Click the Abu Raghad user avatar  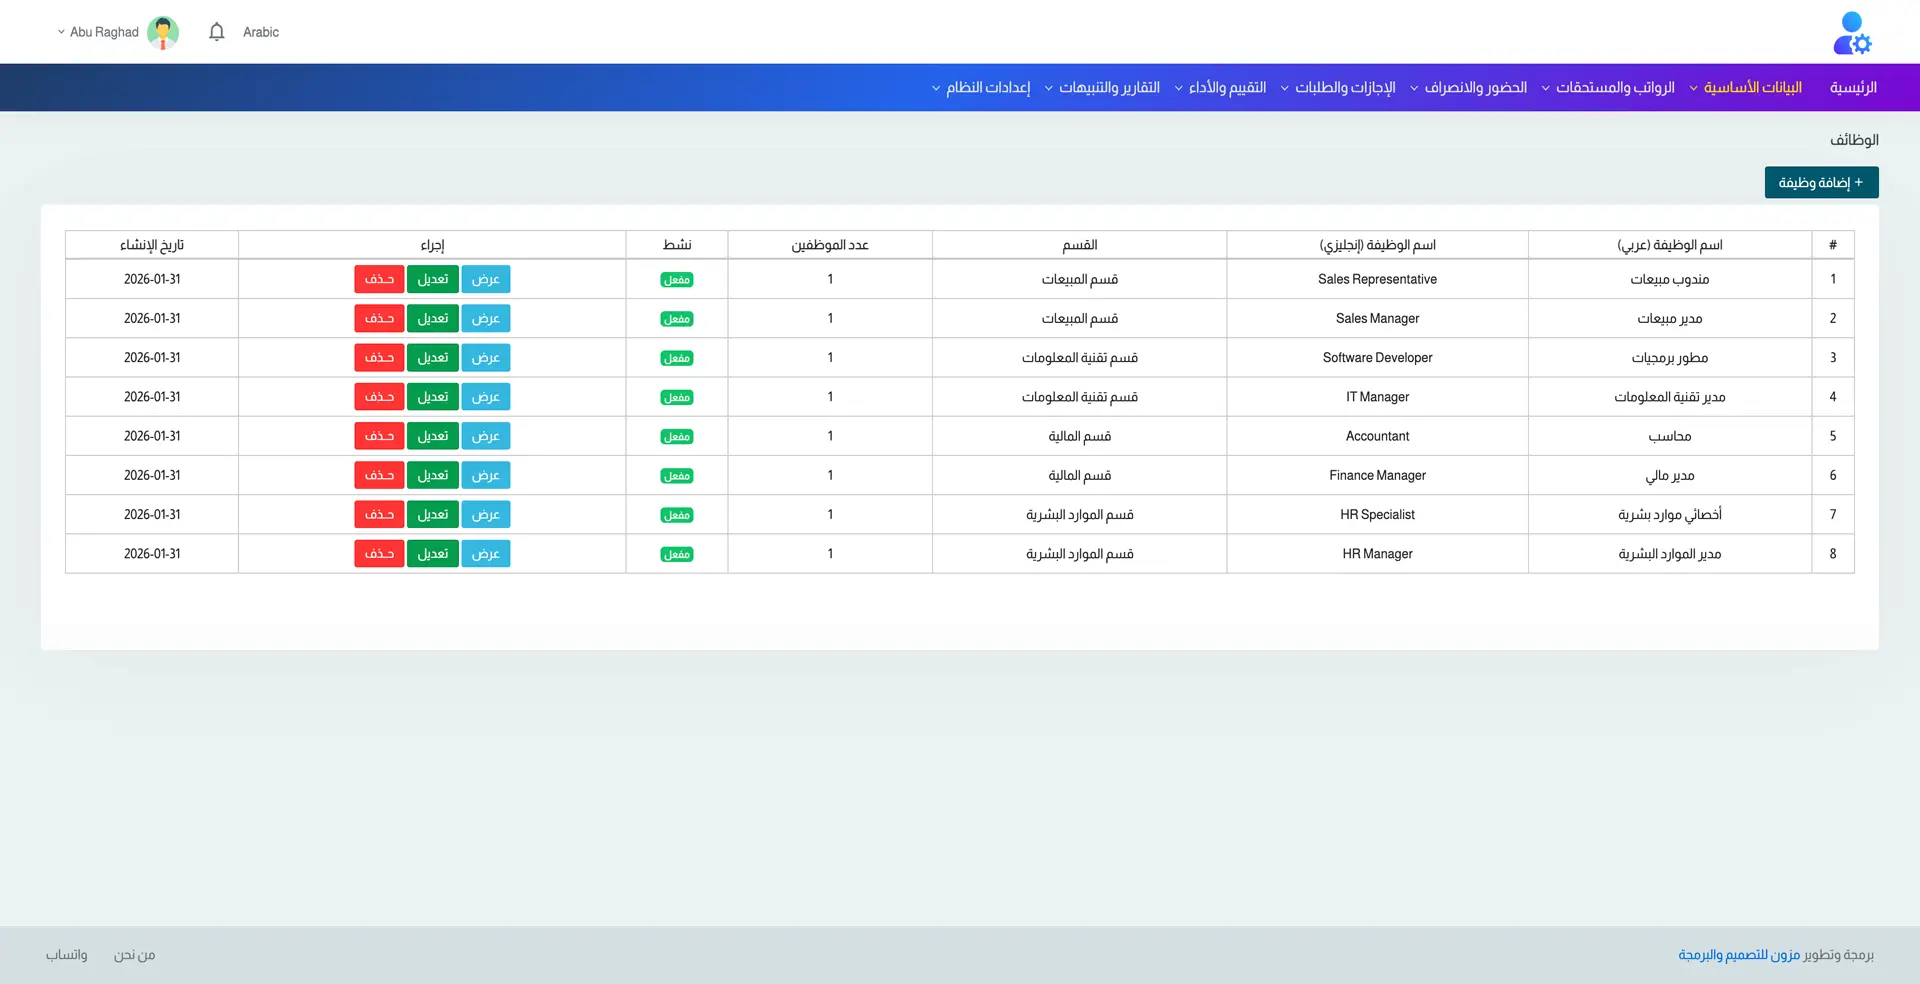(x=163, y=32)
